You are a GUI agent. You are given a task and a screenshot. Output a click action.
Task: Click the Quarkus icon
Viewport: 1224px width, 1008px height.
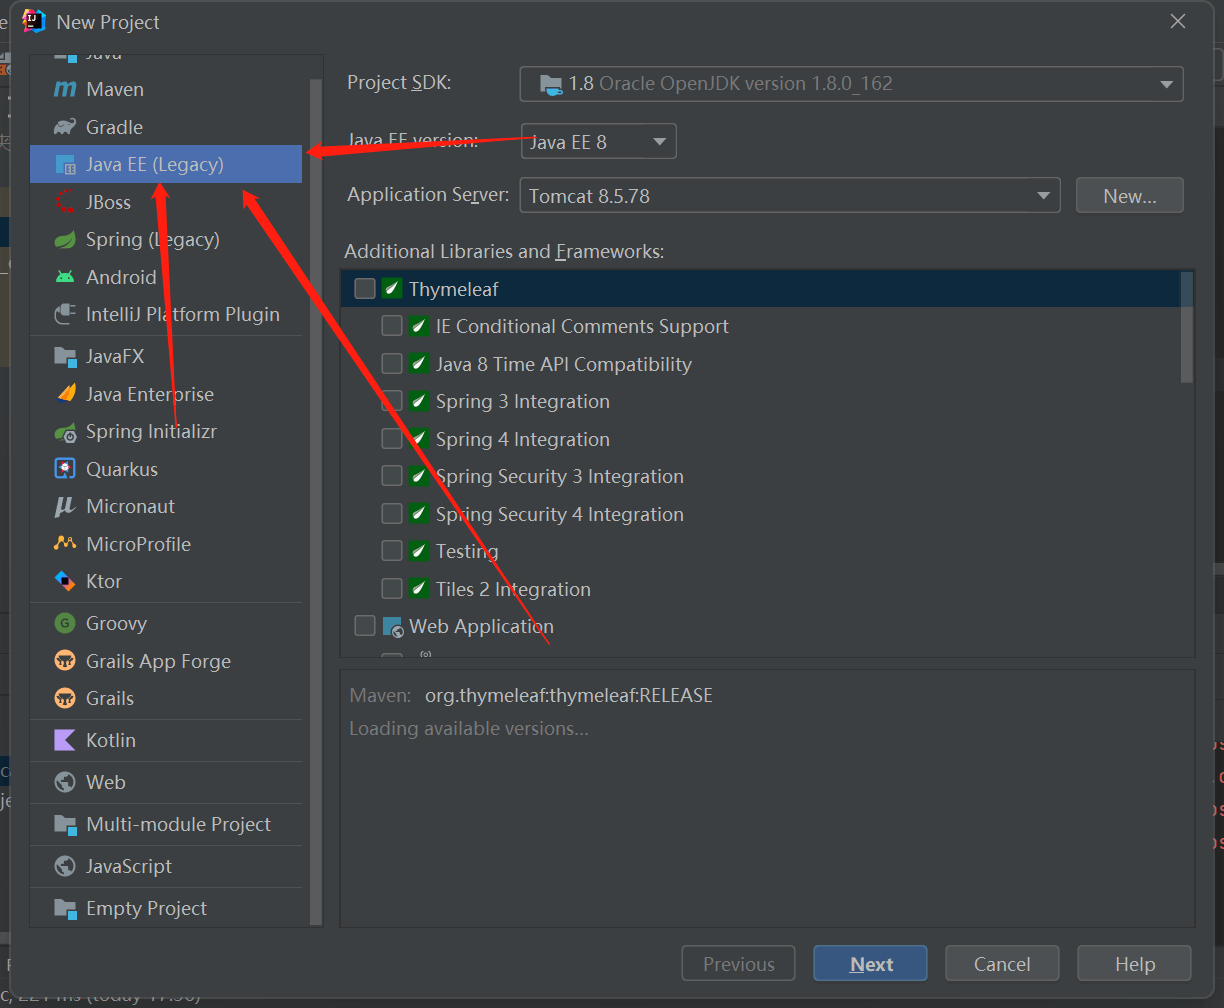[65, 469]
